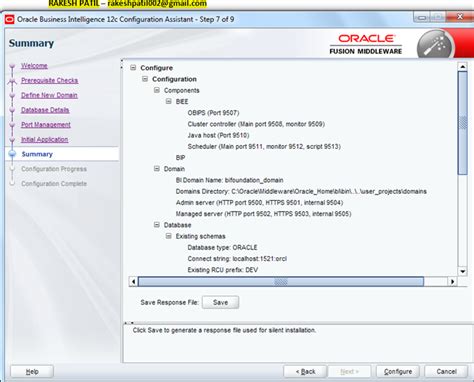Go to Prerequisite Checks step
The height and width of the screenshot is (382, 474).
point(49,80)
